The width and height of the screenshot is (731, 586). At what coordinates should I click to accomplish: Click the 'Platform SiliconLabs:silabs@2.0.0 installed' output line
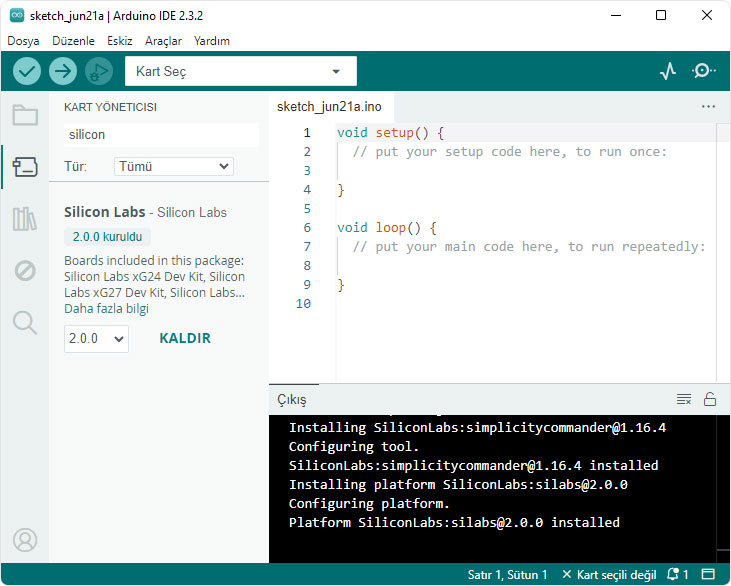pos(454,522)
